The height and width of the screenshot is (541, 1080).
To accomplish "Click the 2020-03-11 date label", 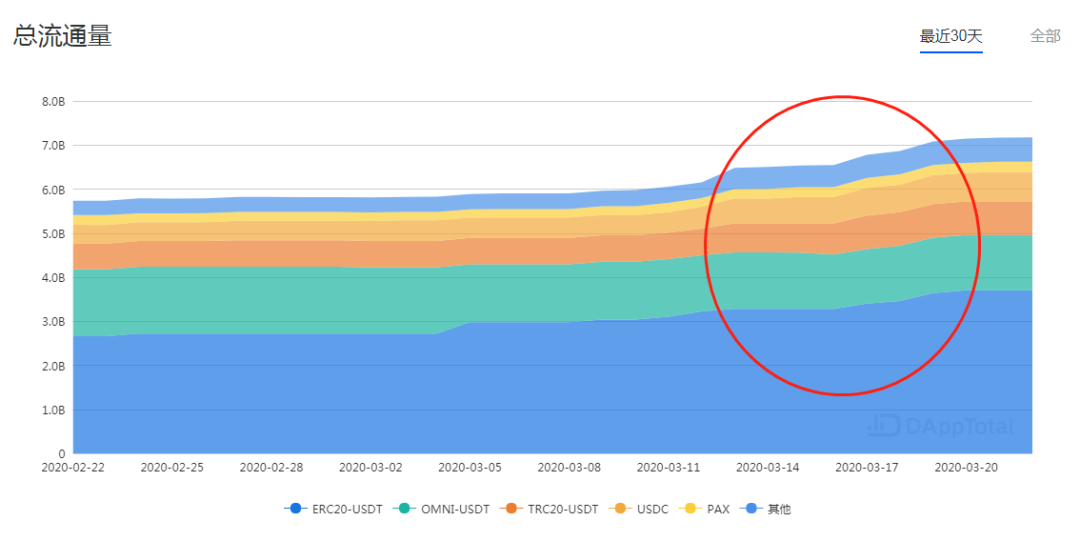I will tap(668, 467).
